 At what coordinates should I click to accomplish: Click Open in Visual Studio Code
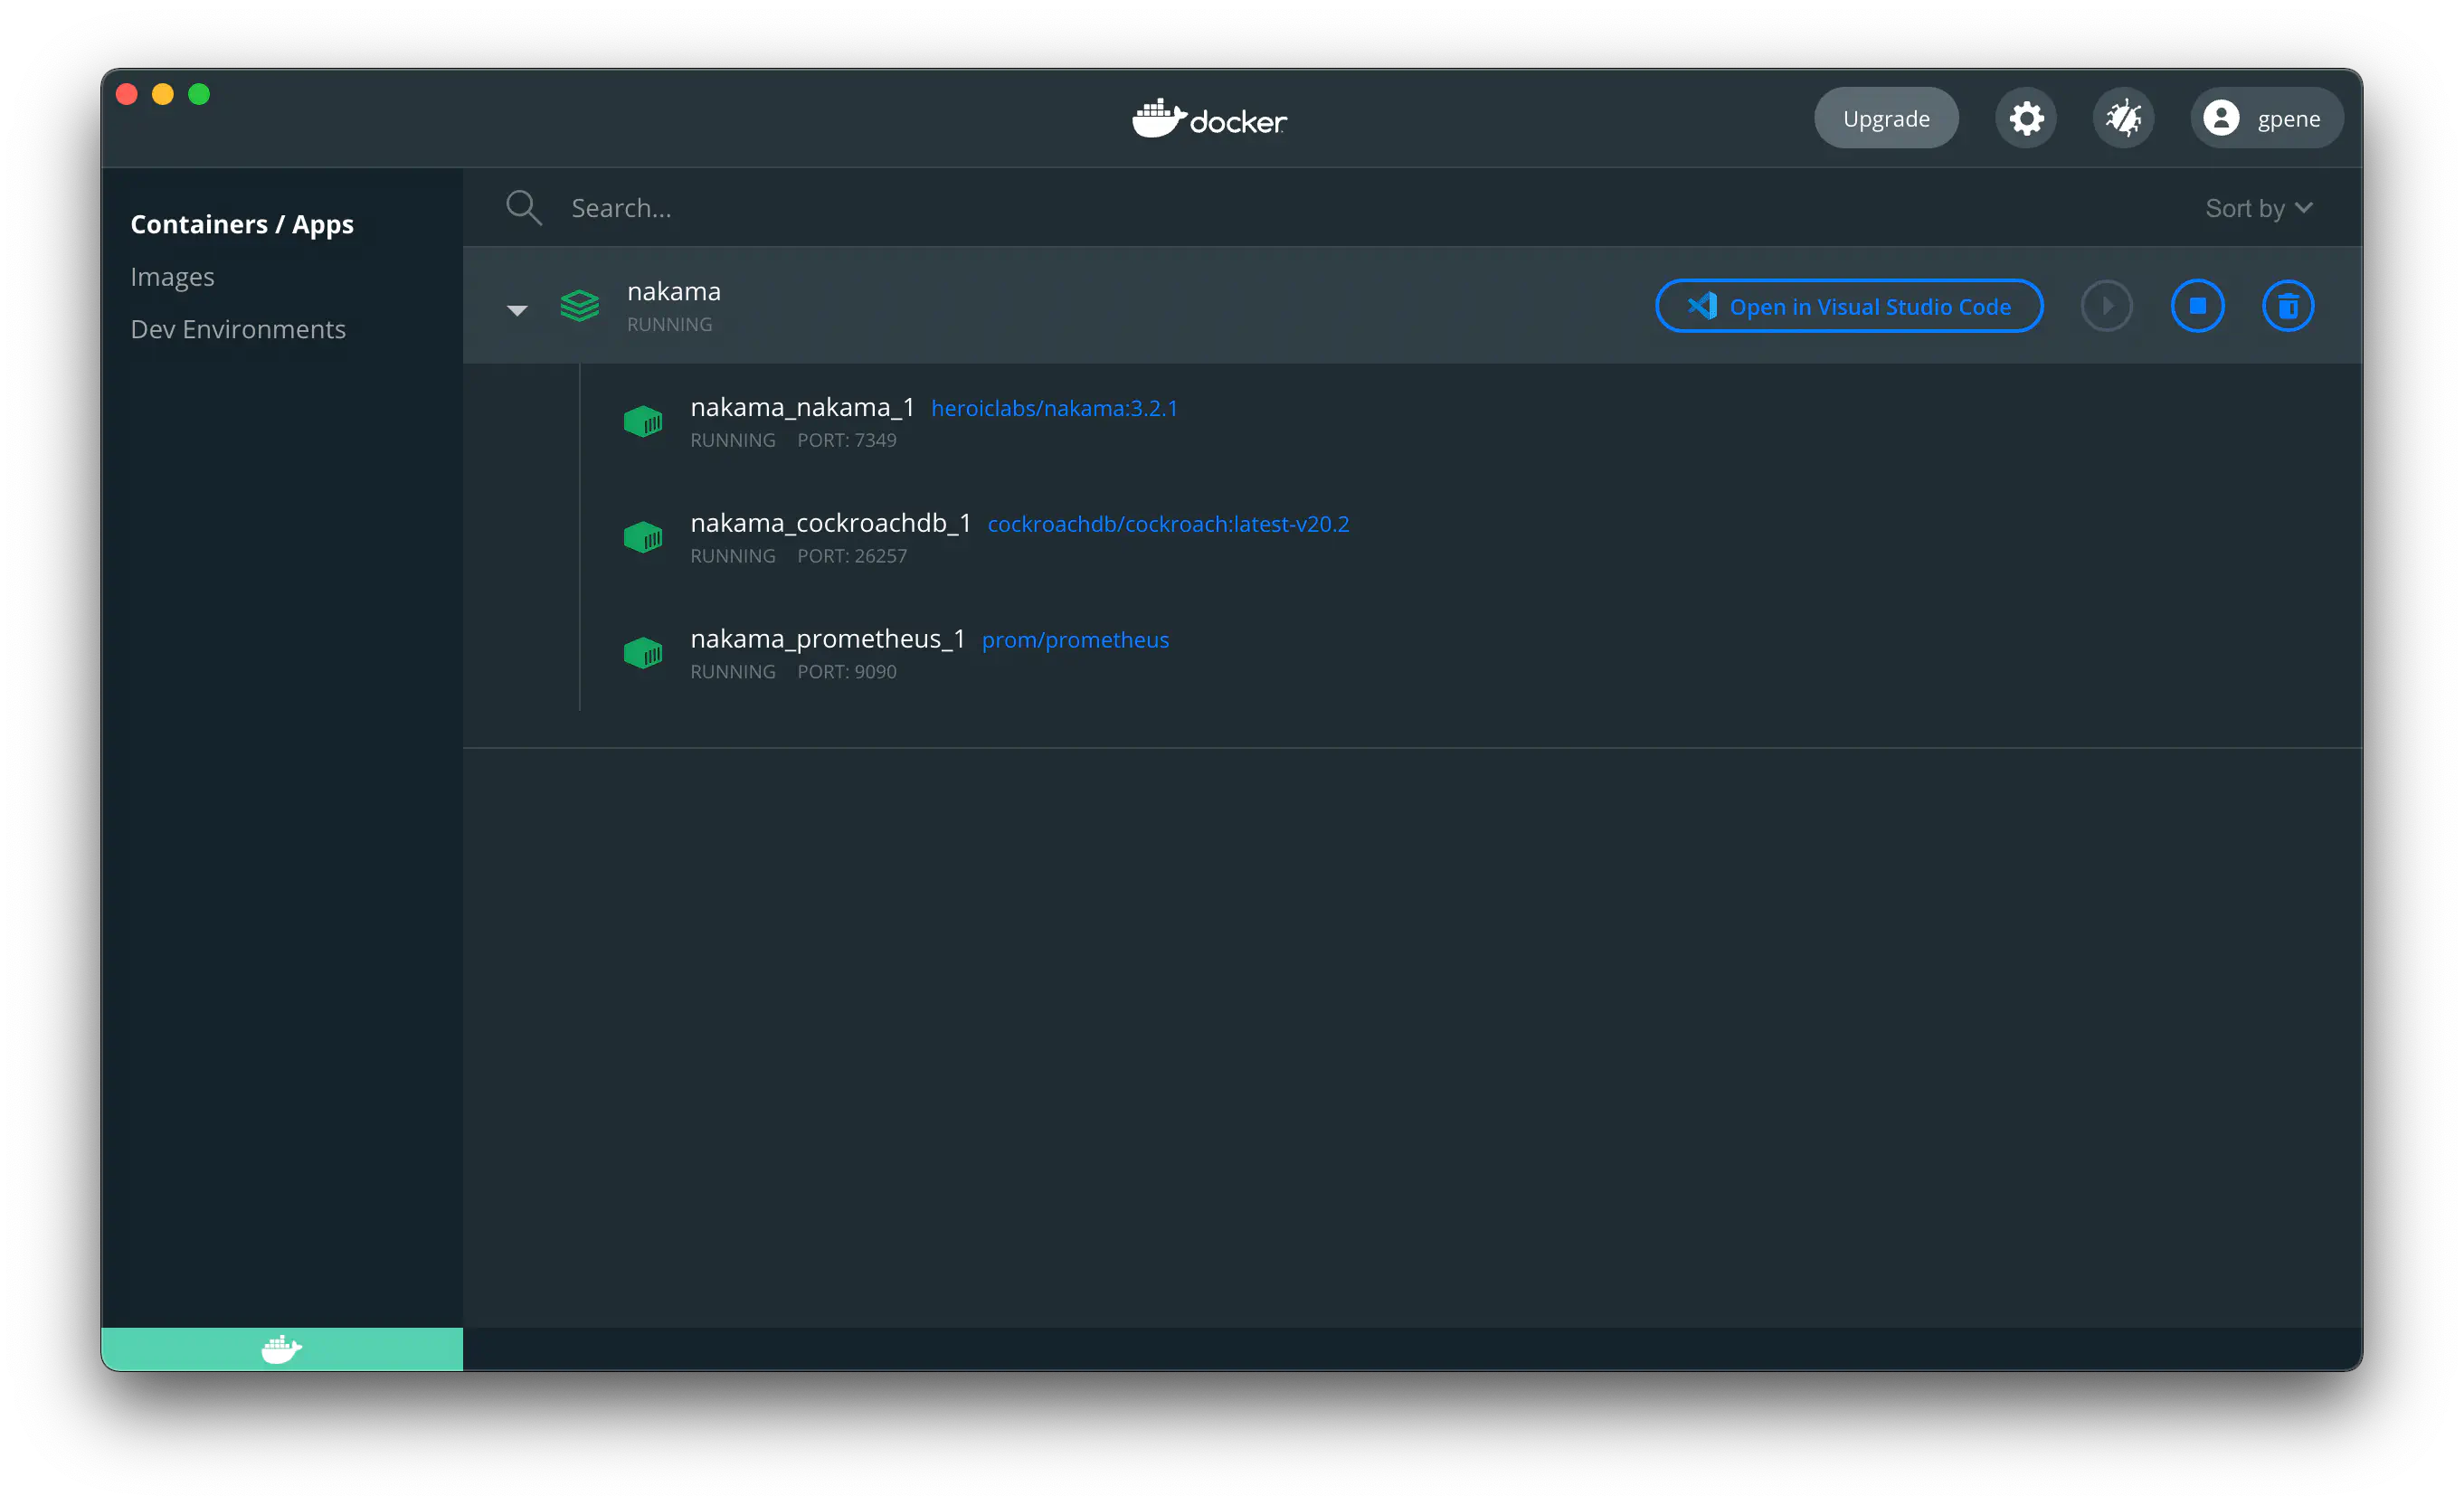tap(1849, 306)
